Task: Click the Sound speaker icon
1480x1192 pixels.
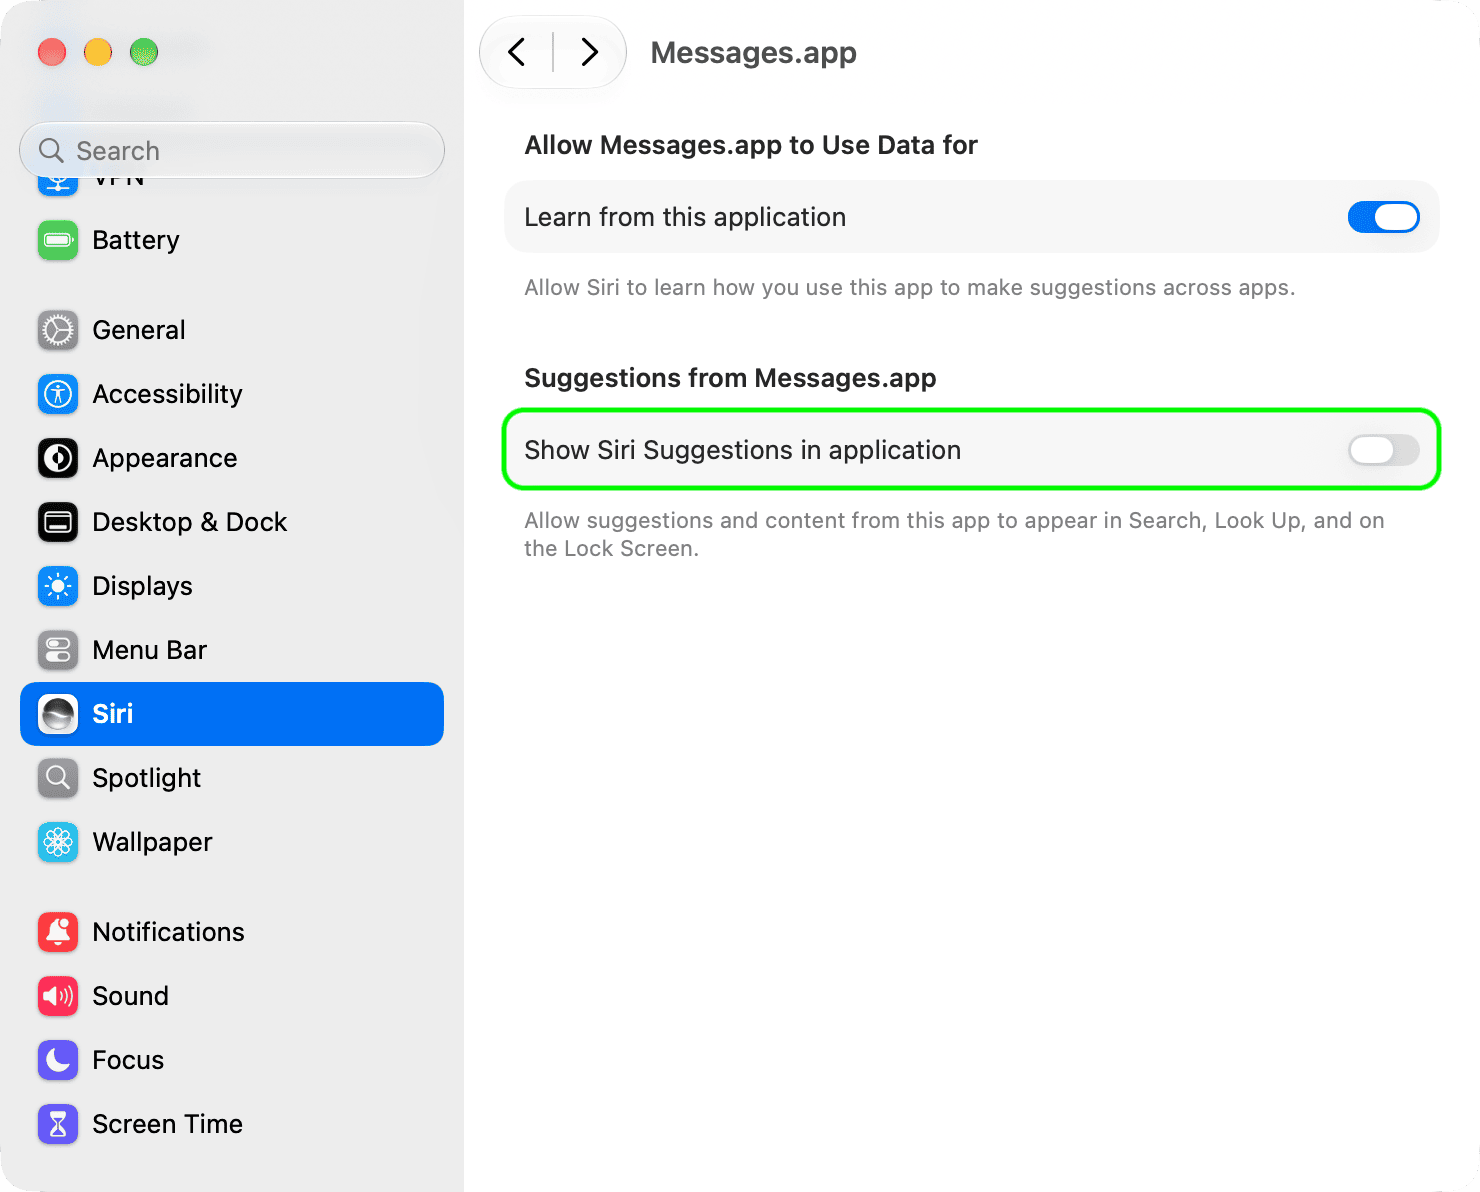Action: point(58,996)
